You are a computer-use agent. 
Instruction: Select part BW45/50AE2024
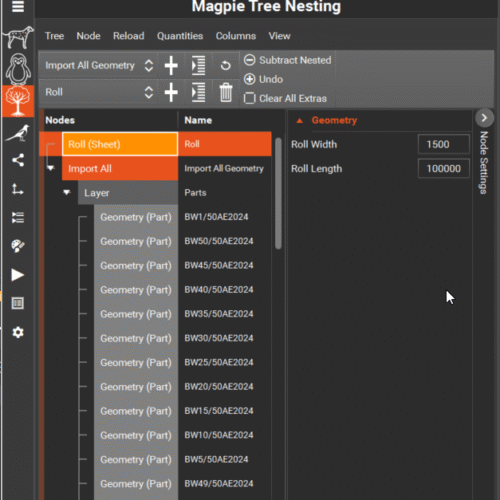click(219, 265)
